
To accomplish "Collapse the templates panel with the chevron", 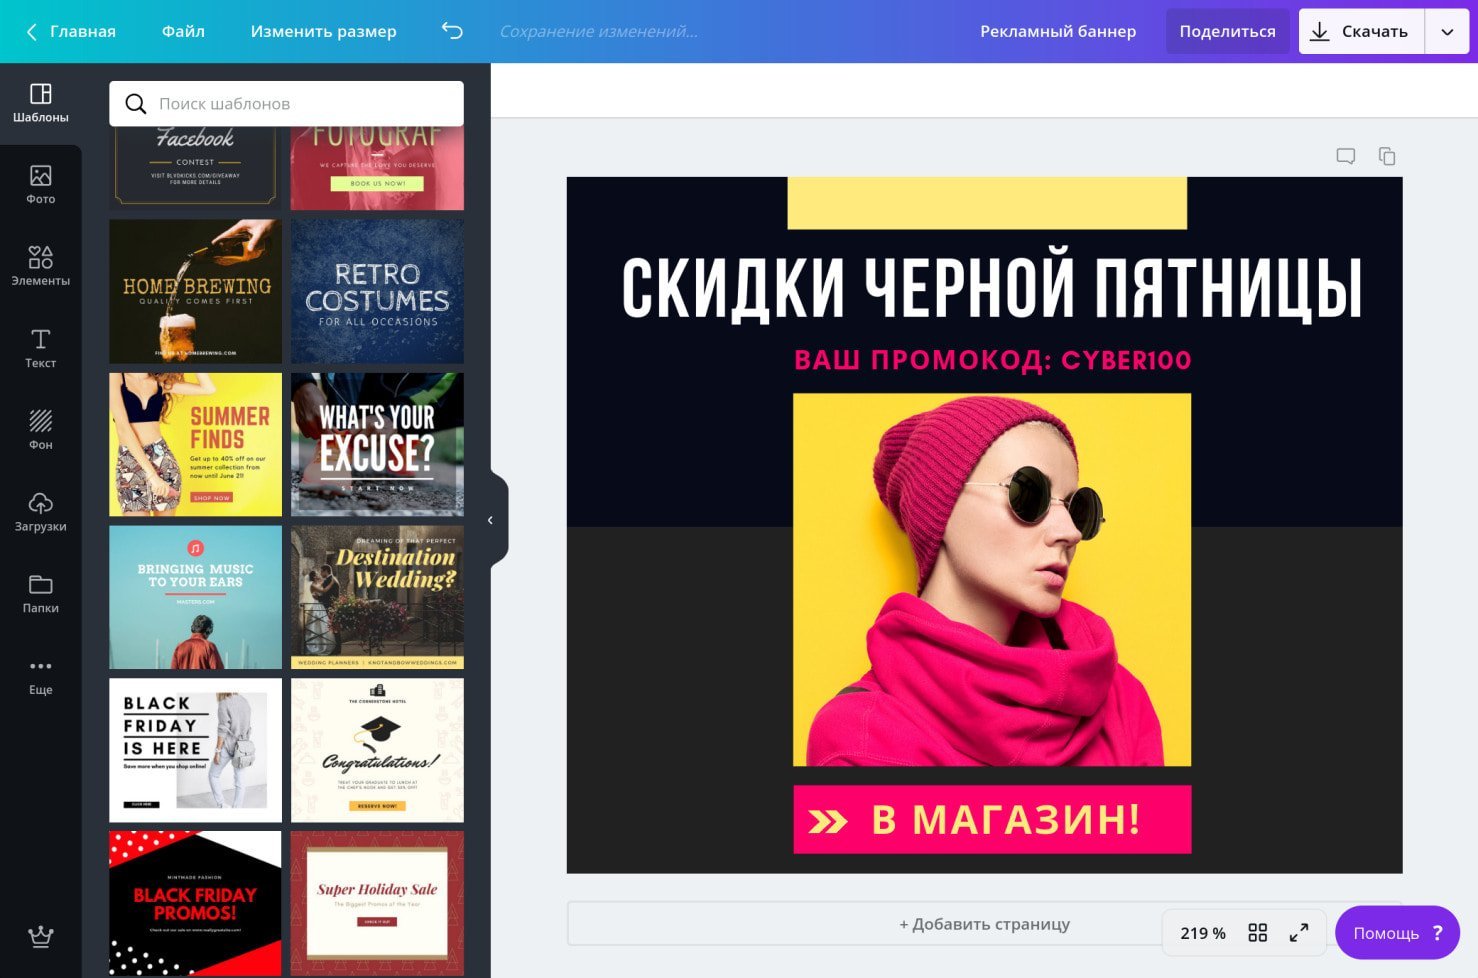I will (490, 520).
